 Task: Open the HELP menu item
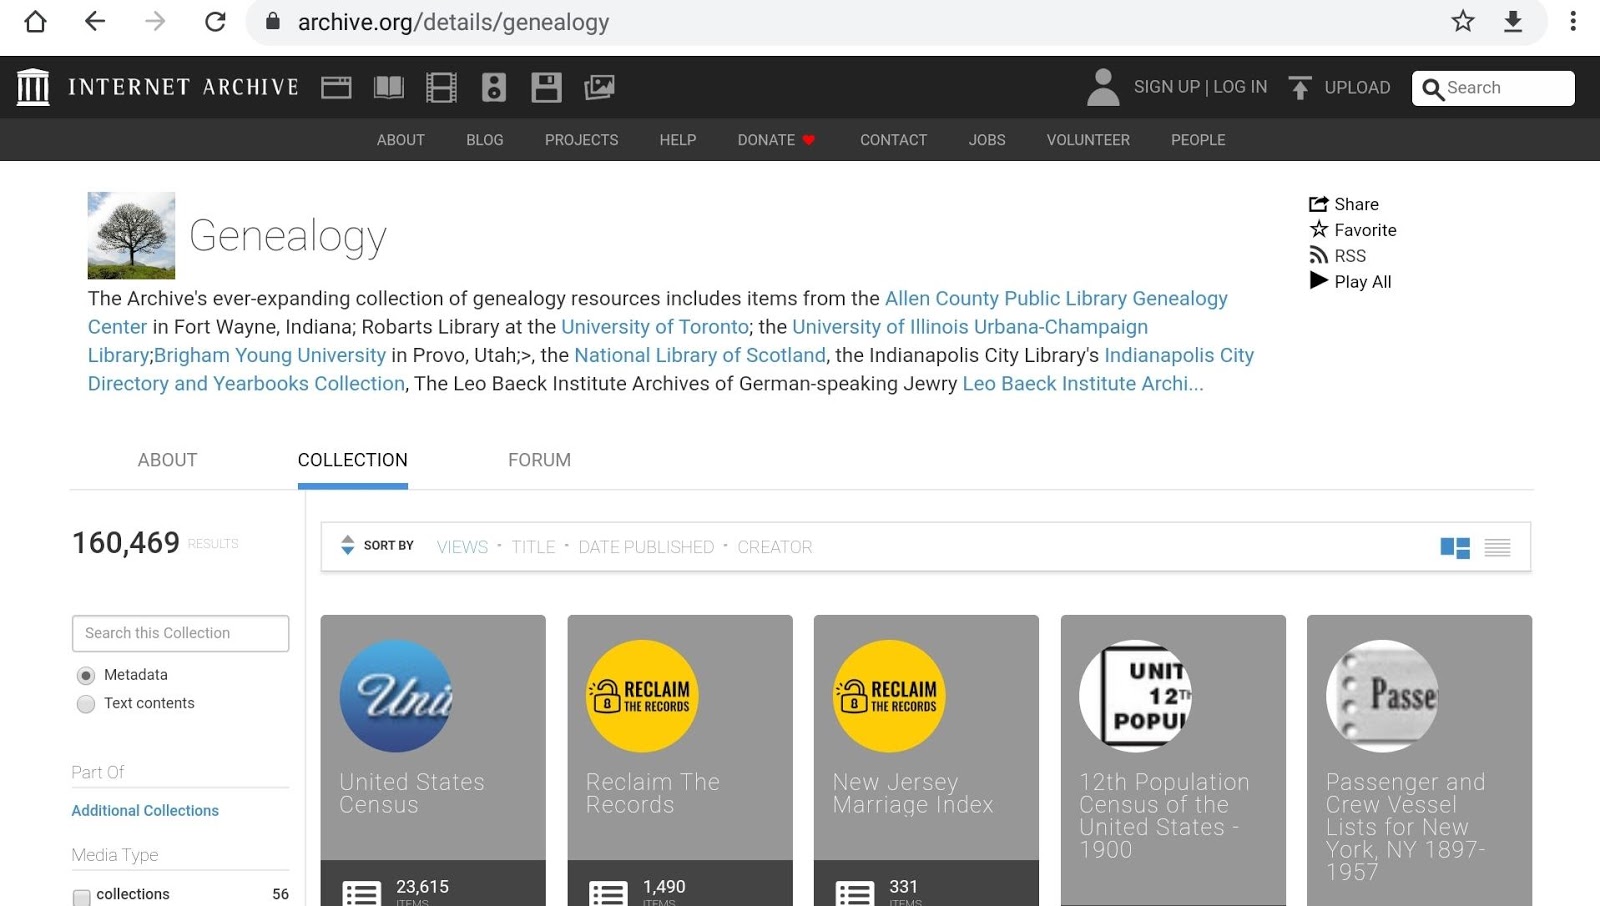click(x=678, y=140)
